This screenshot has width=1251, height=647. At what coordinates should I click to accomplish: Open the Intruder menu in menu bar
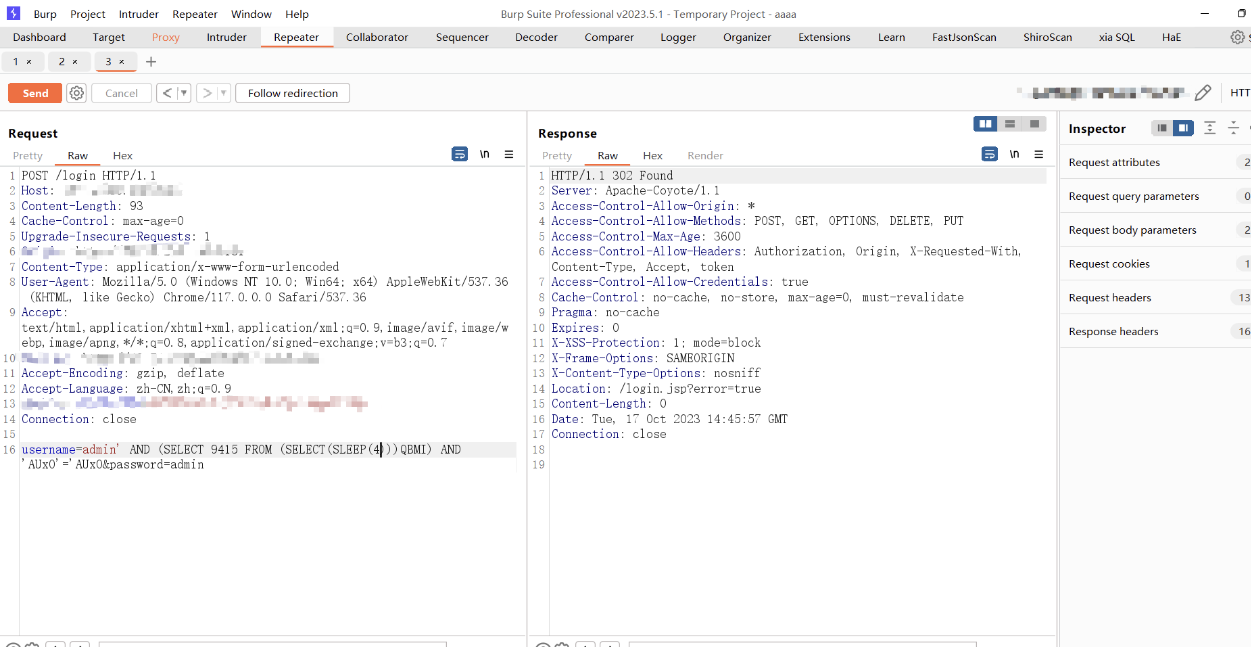(x=138, y=14)
